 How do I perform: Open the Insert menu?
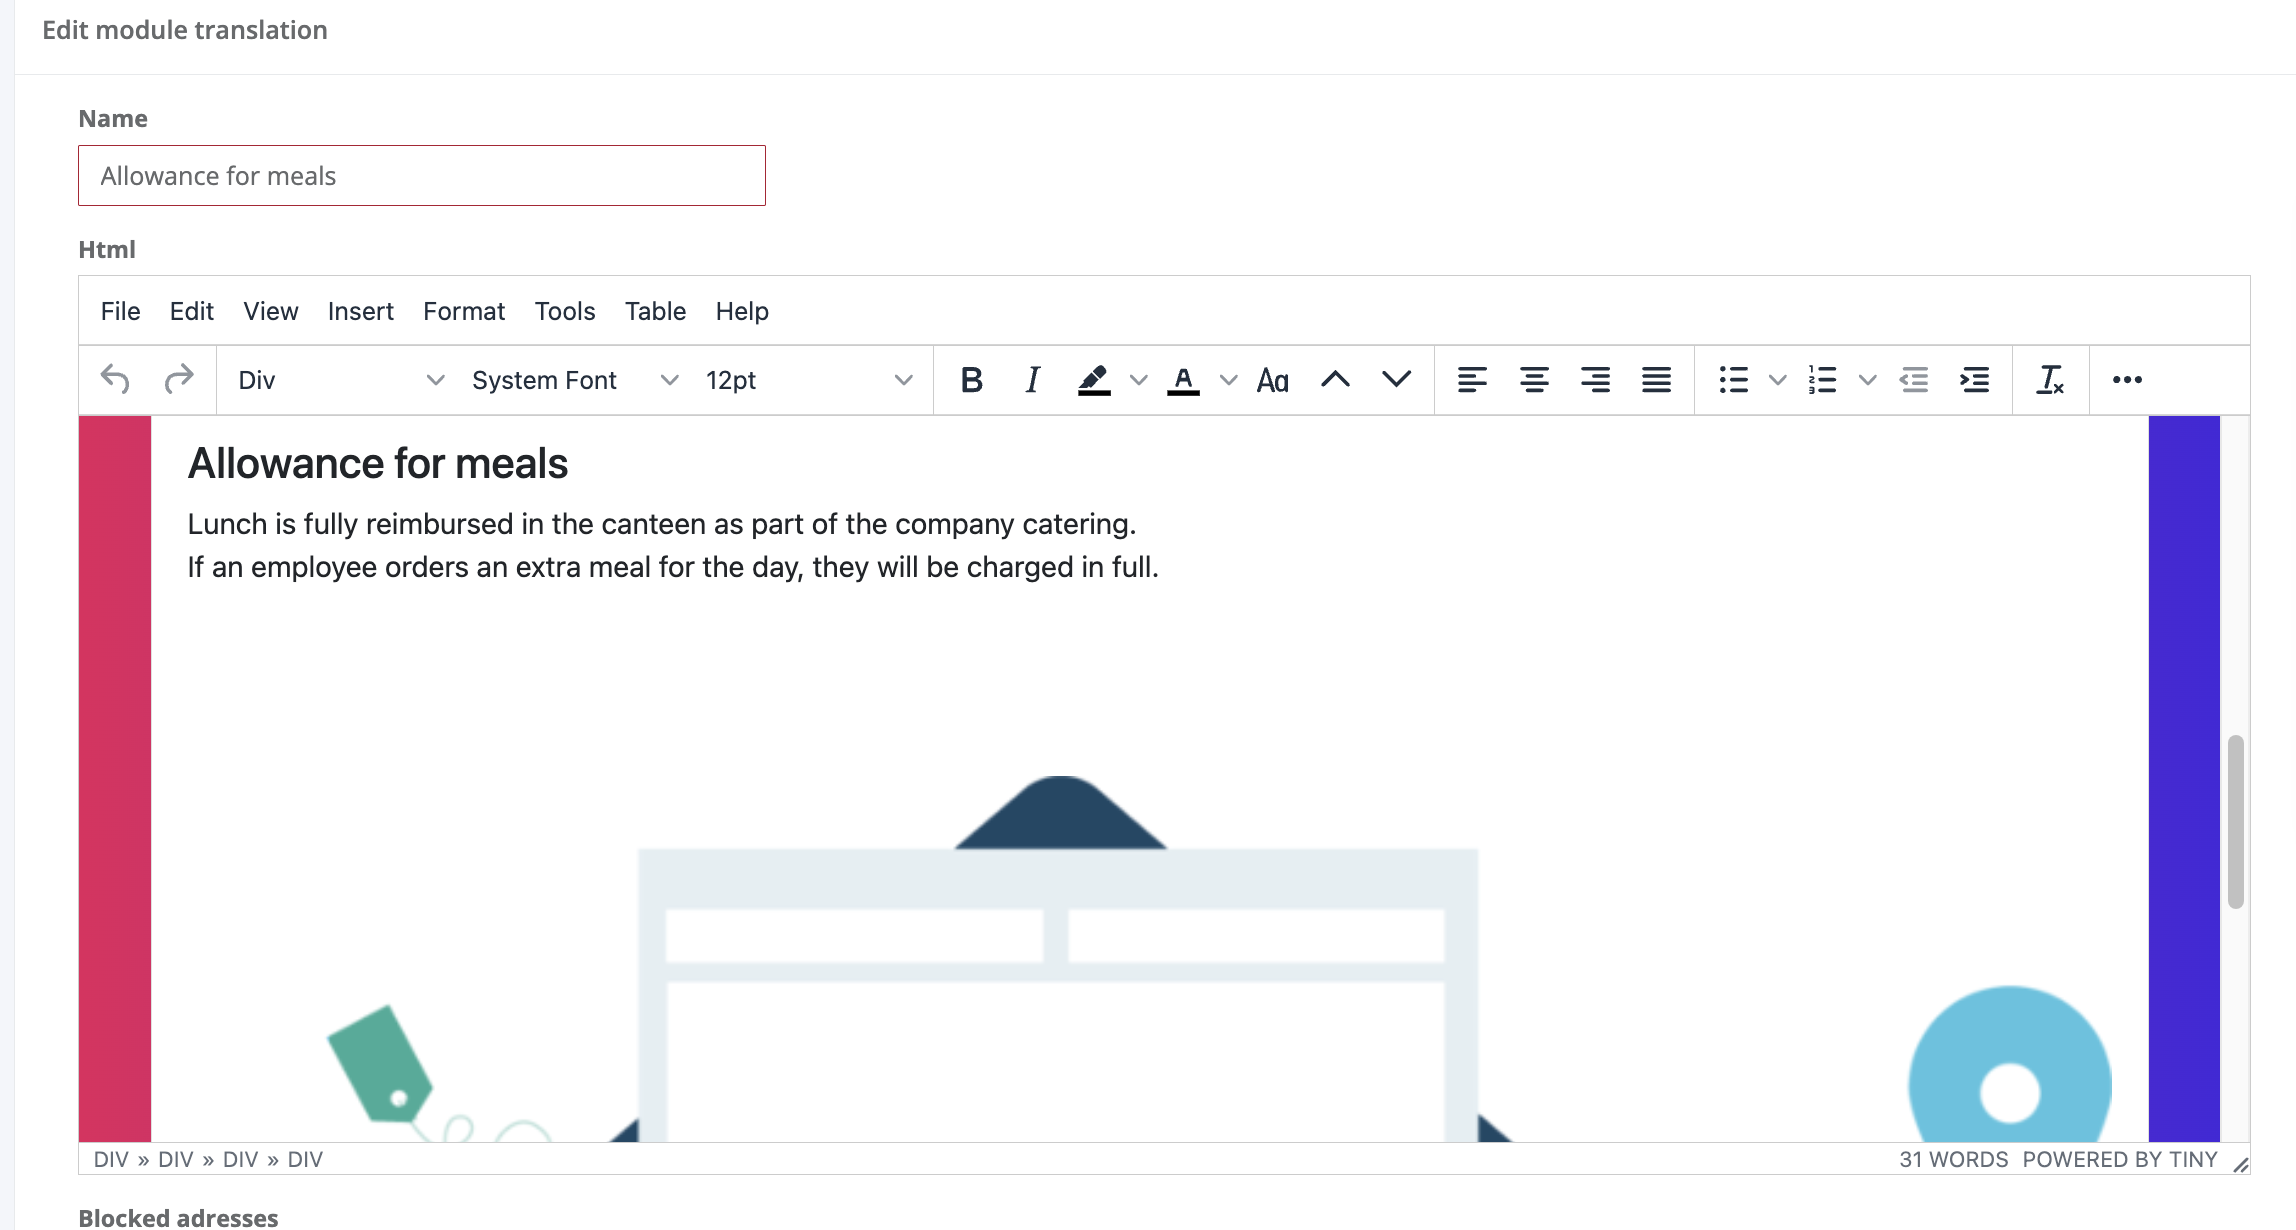[360, 311]
